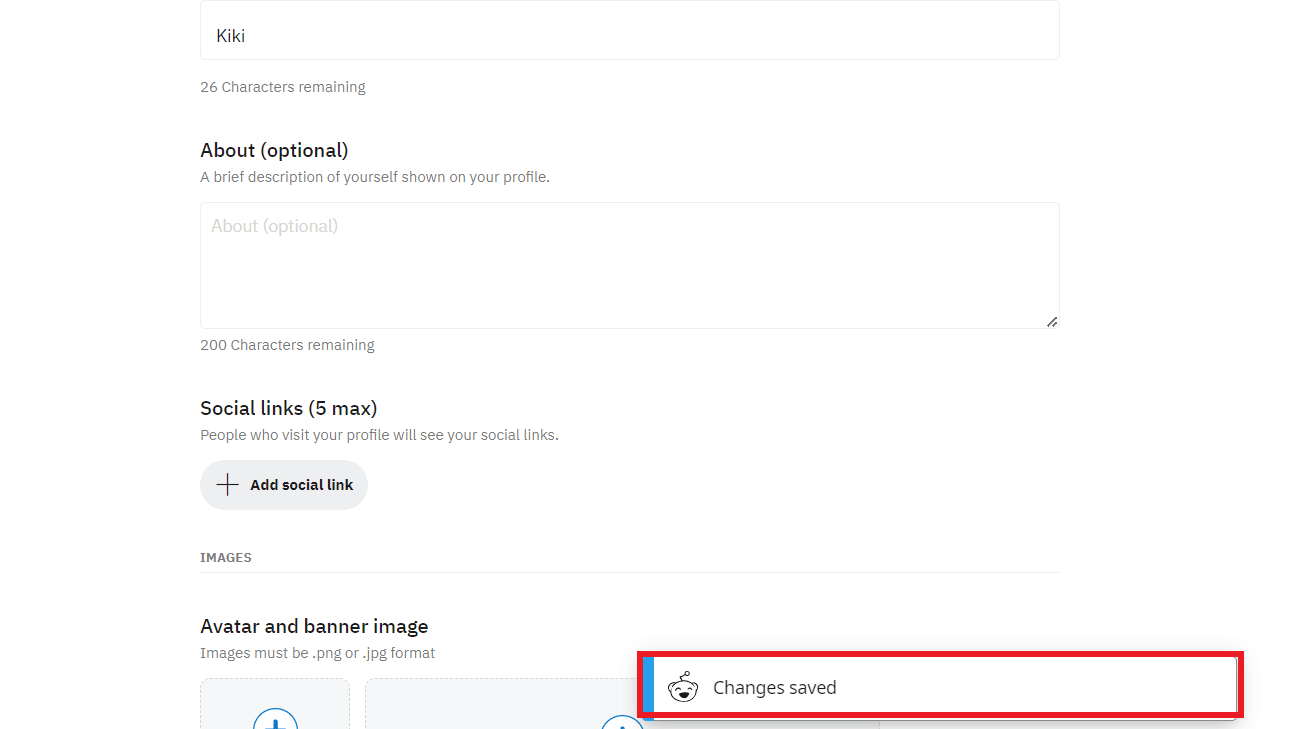
Task: Click "A brief description of yourself" helper text
Action: [375, 177]
